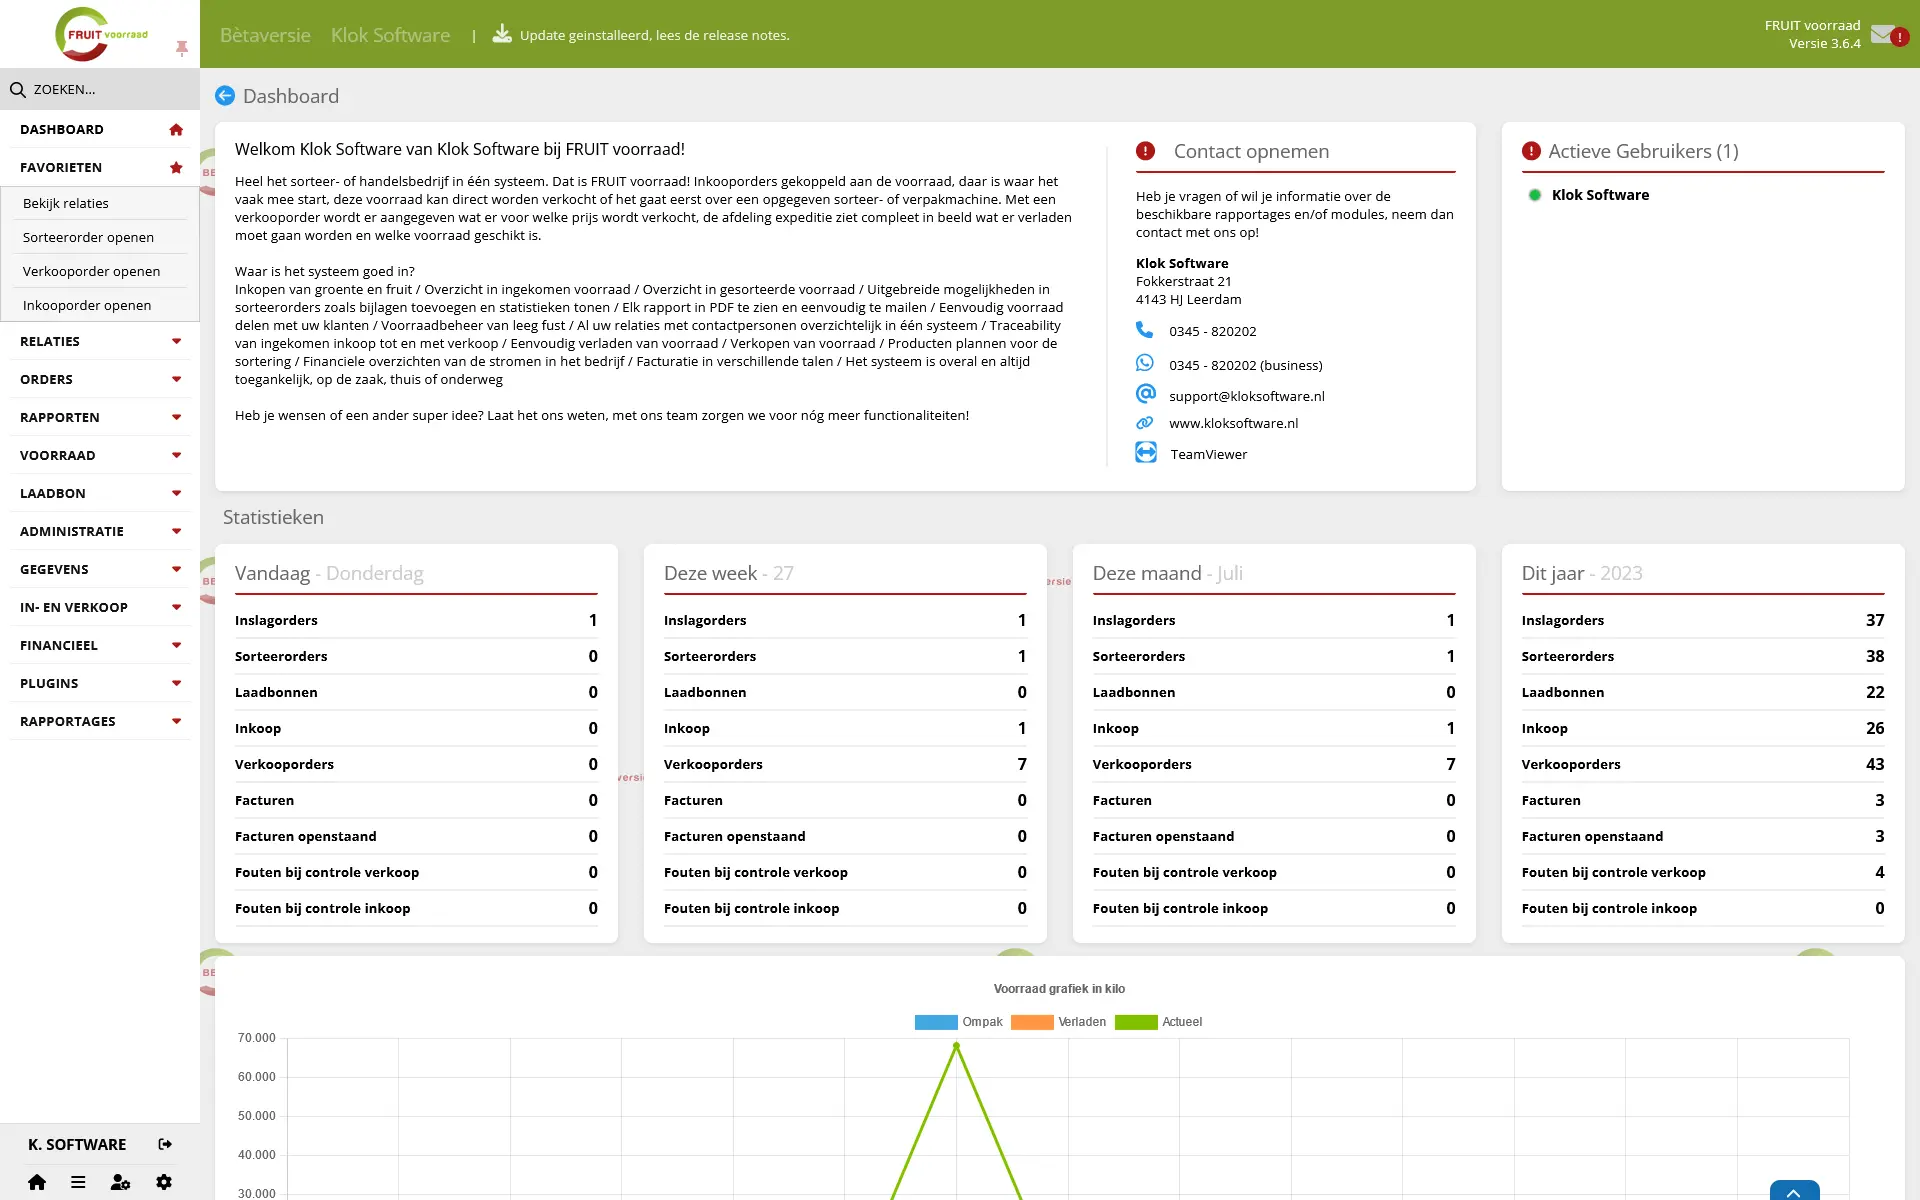Click Facturen openstaand row in Deze maand
This screenshot has width=1920, height=1200.
pos(1274,836)
